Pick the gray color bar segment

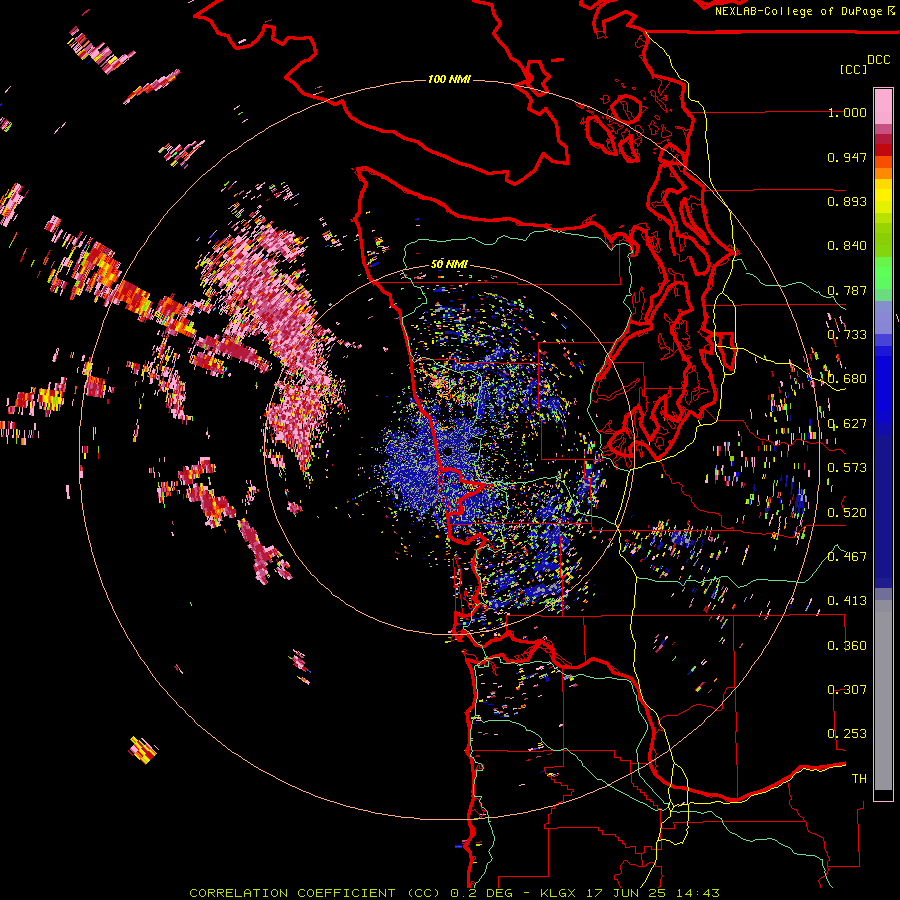tap(883, 695)
